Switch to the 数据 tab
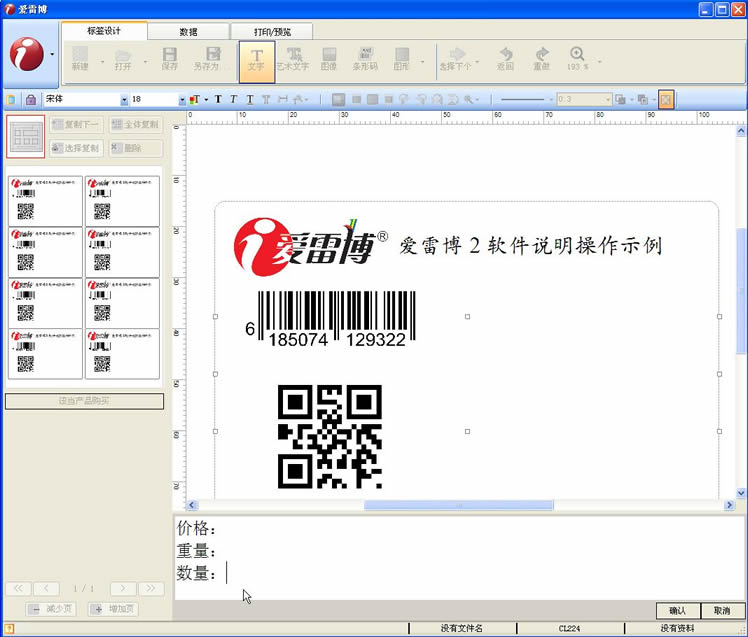The height and width of the screenshot is (637, 748). click(188, 32)
